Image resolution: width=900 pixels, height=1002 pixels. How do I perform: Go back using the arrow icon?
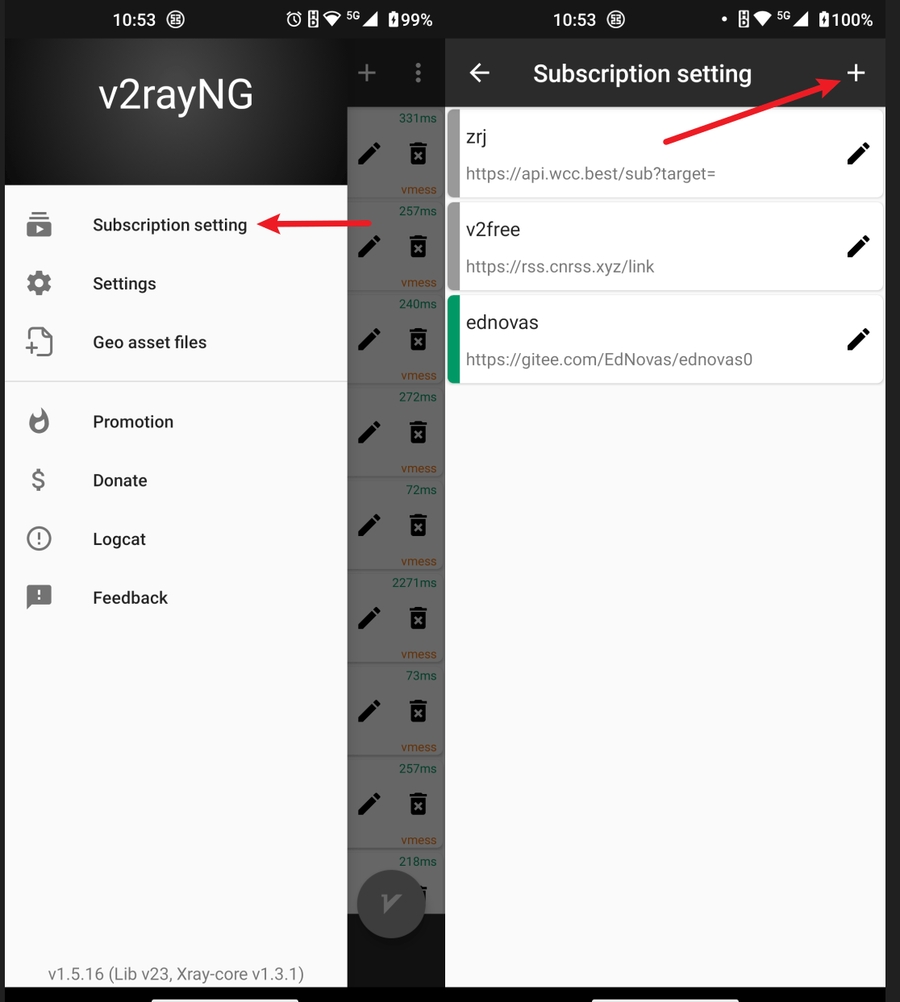pos(479,73)
